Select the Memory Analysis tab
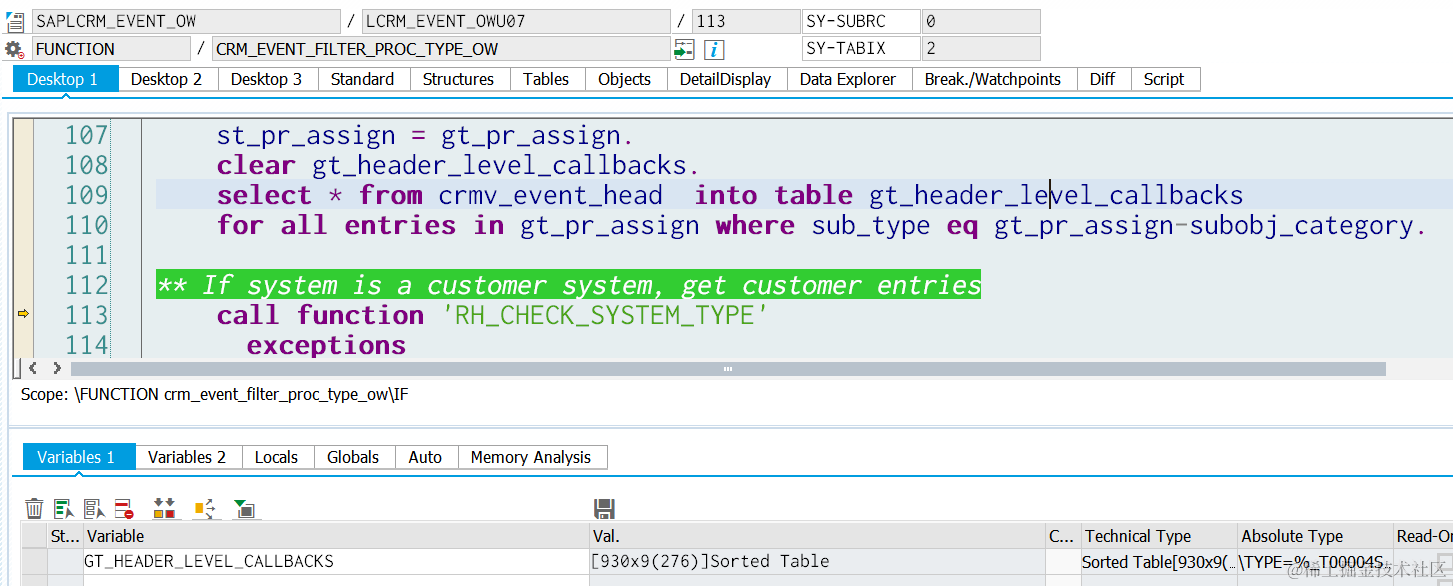This screenshot has width=1453, height=586. click(x=531, y=457)
